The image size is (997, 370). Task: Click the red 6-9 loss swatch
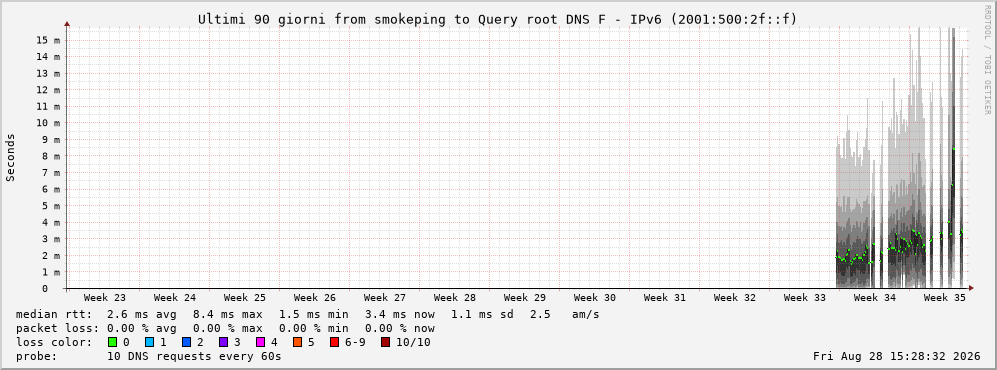tap(334, 343)
